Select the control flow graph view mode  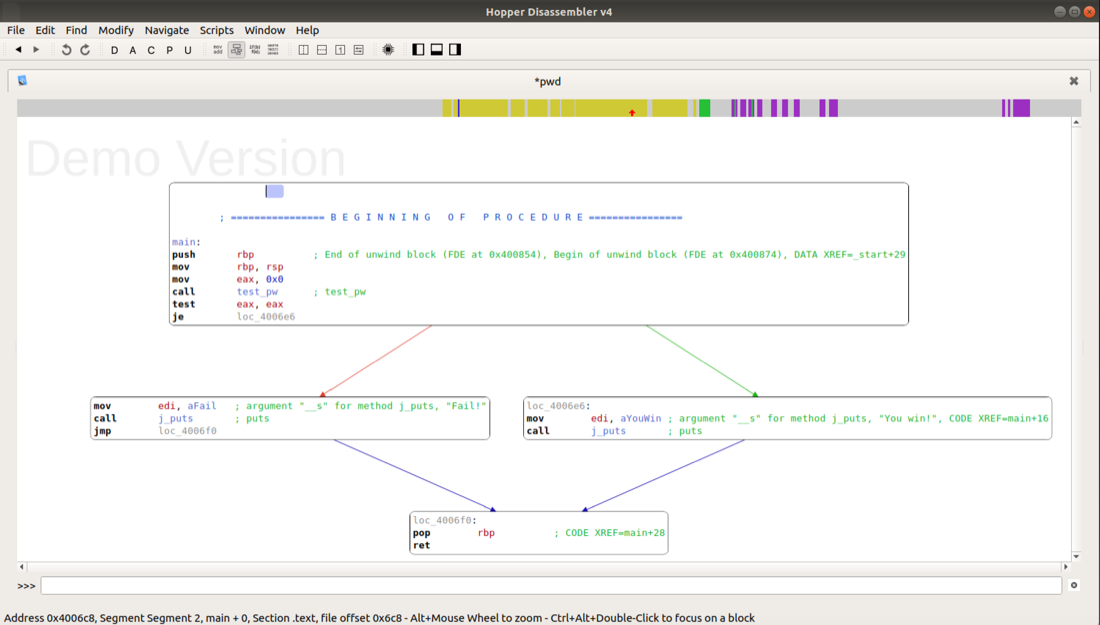236,50
